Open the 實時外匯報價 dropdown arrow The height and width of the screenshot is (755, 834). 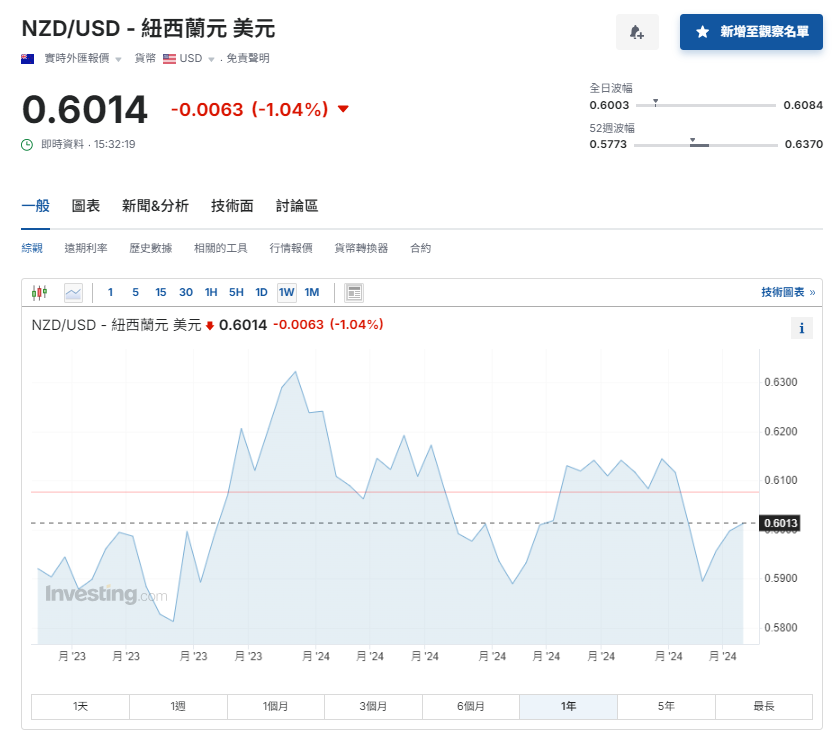tap(118, 59)
